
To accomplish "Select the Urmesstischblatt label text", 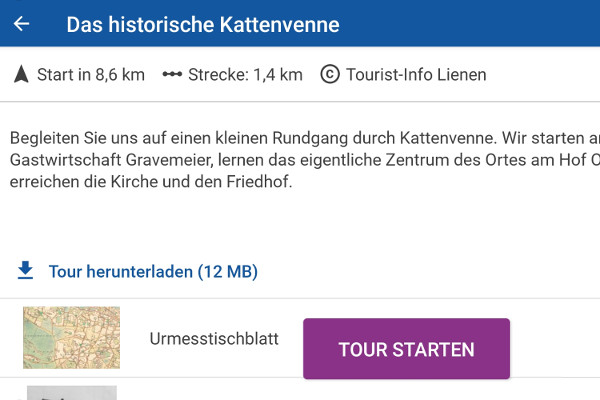I will [214, 339].
